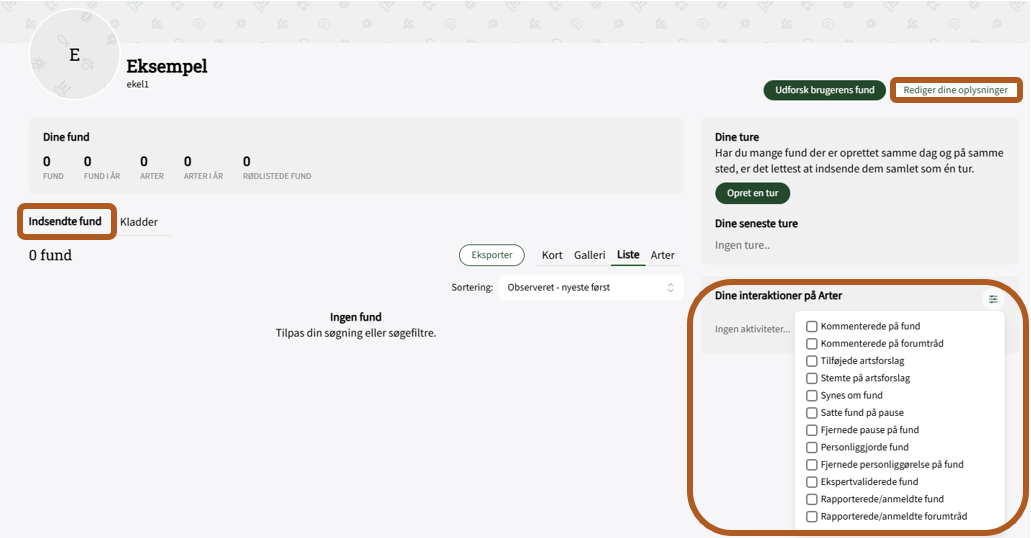This screenshot has width=1031, height=538.
Task: Open the Sortering dropdown
Action: [590, 287]
